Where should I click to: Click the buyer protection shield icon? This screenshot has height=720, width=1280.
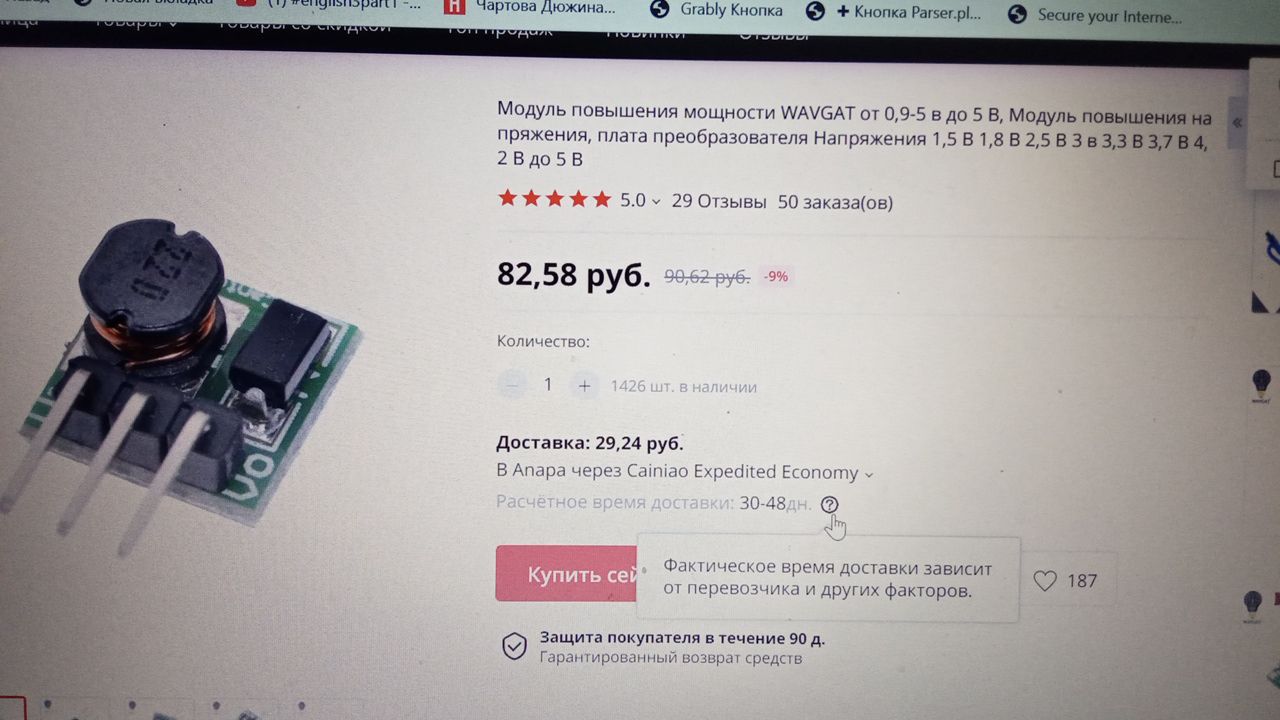(x=513, y=646)
